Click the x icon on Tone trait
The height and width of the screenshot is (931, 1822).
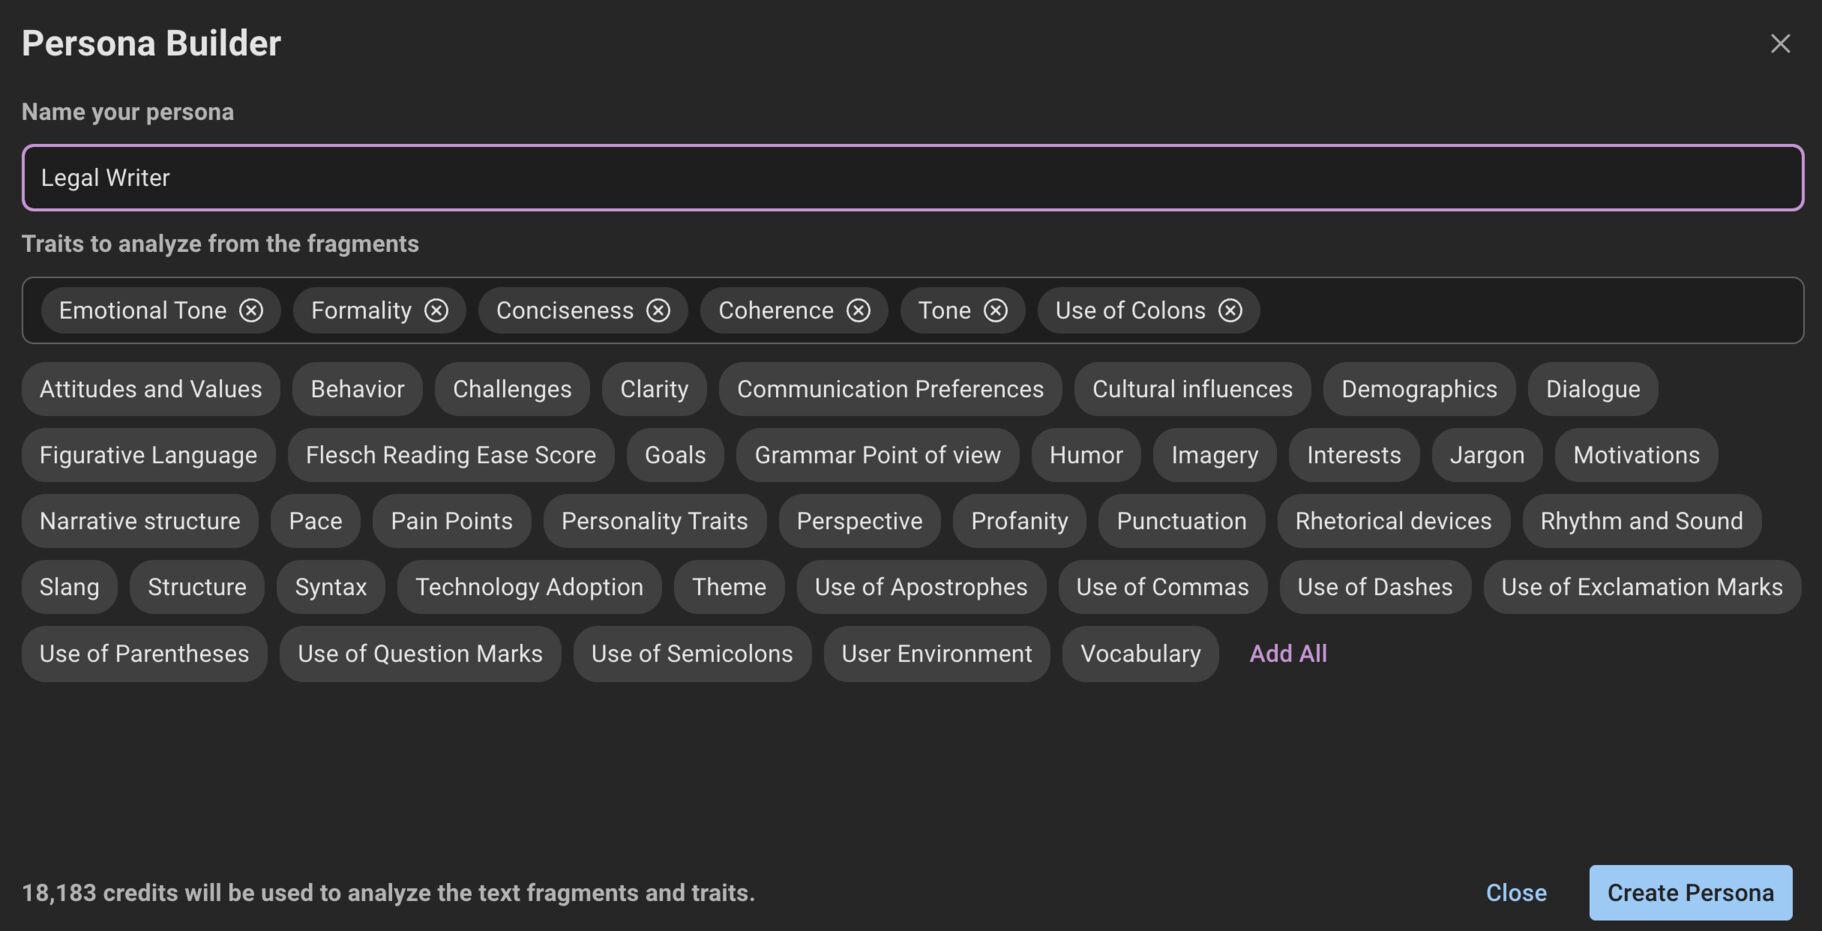[995, 311]
